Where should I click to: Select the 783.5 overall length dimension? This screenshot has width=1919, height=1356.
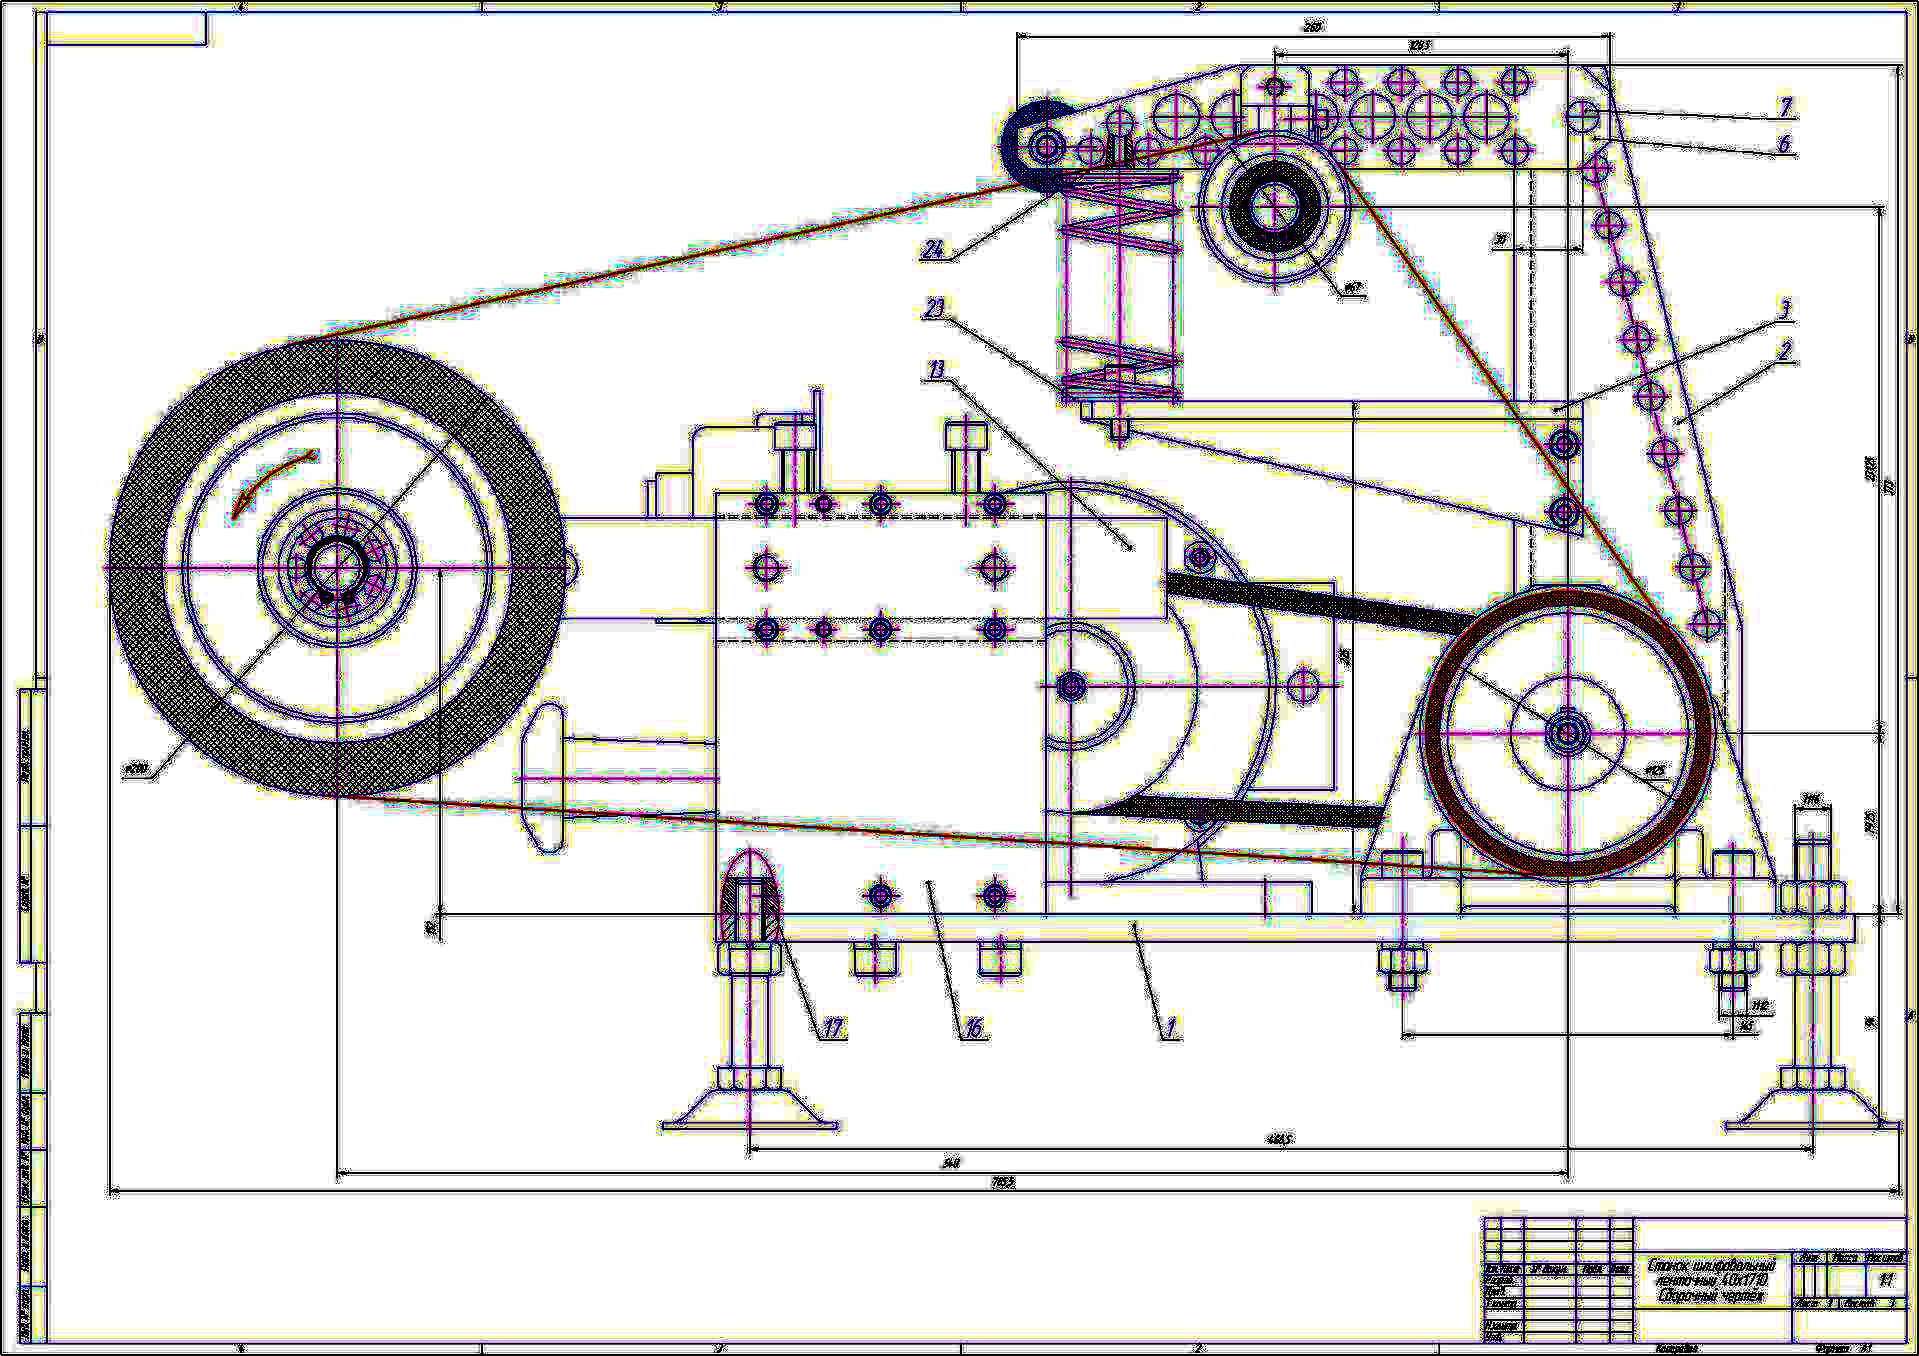1002,1182
